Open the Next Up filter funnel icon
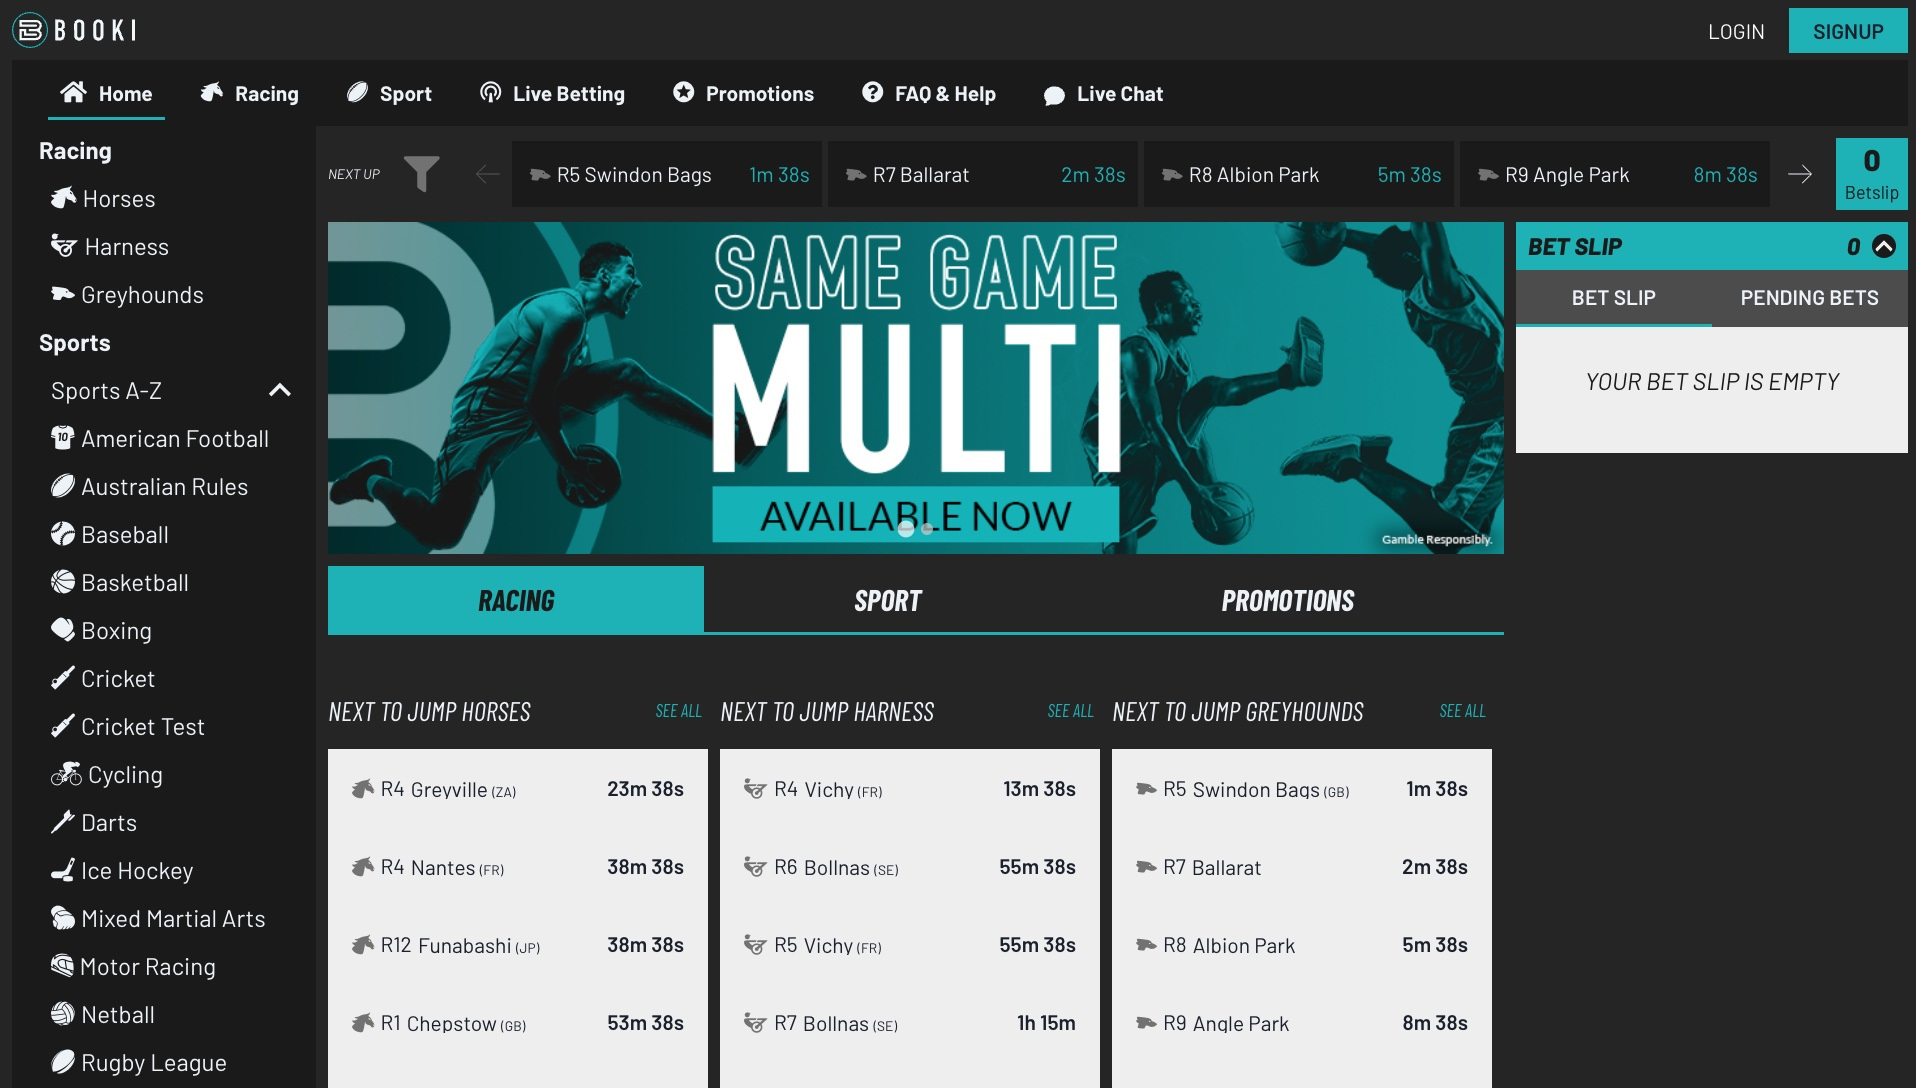 point(421,174)
